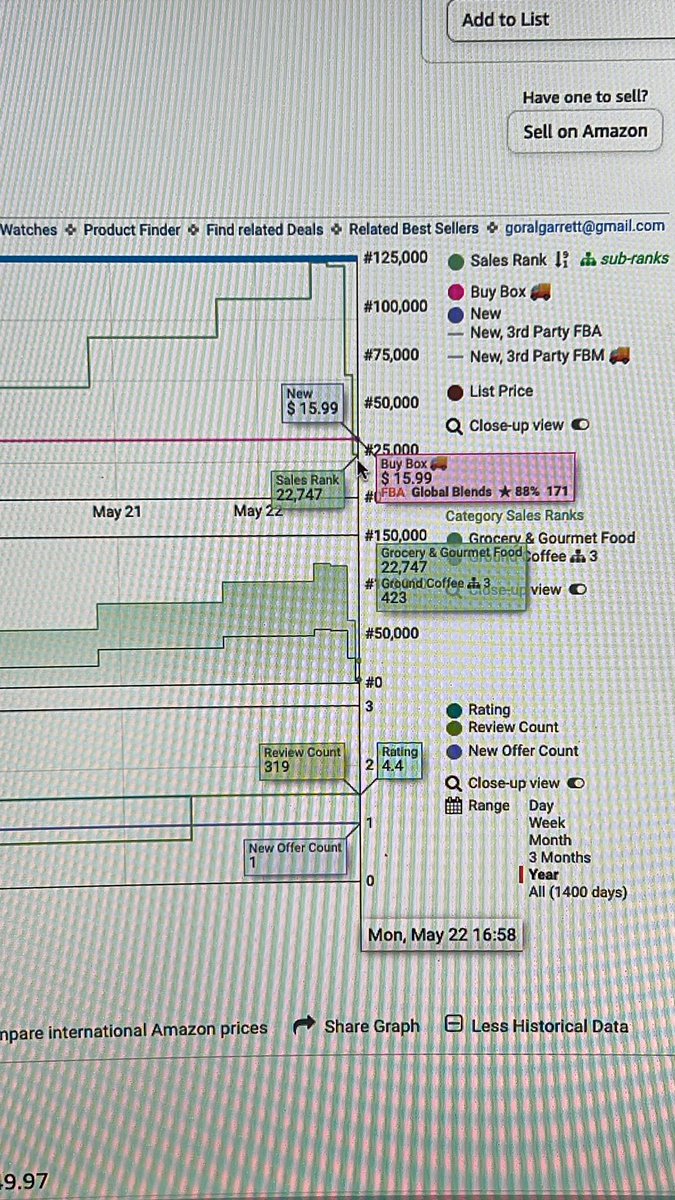Click the Rating 4.4 tooltip
Screen dimensions: 675x1200
point(399,760)
